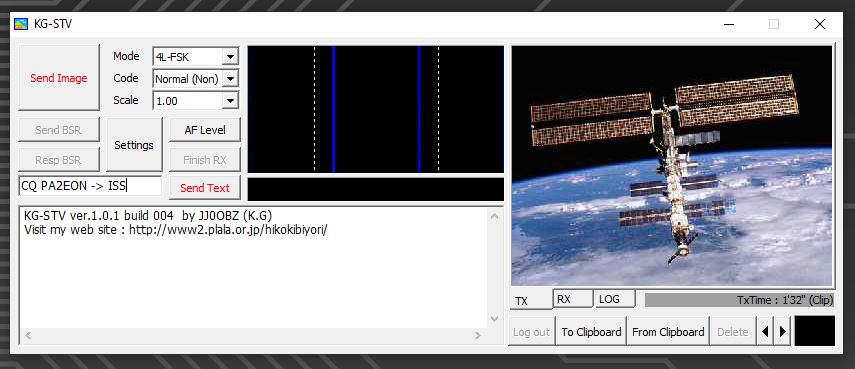Screen dimensions: 855x369
Task: Click the Send Image button
Action: 58,78
